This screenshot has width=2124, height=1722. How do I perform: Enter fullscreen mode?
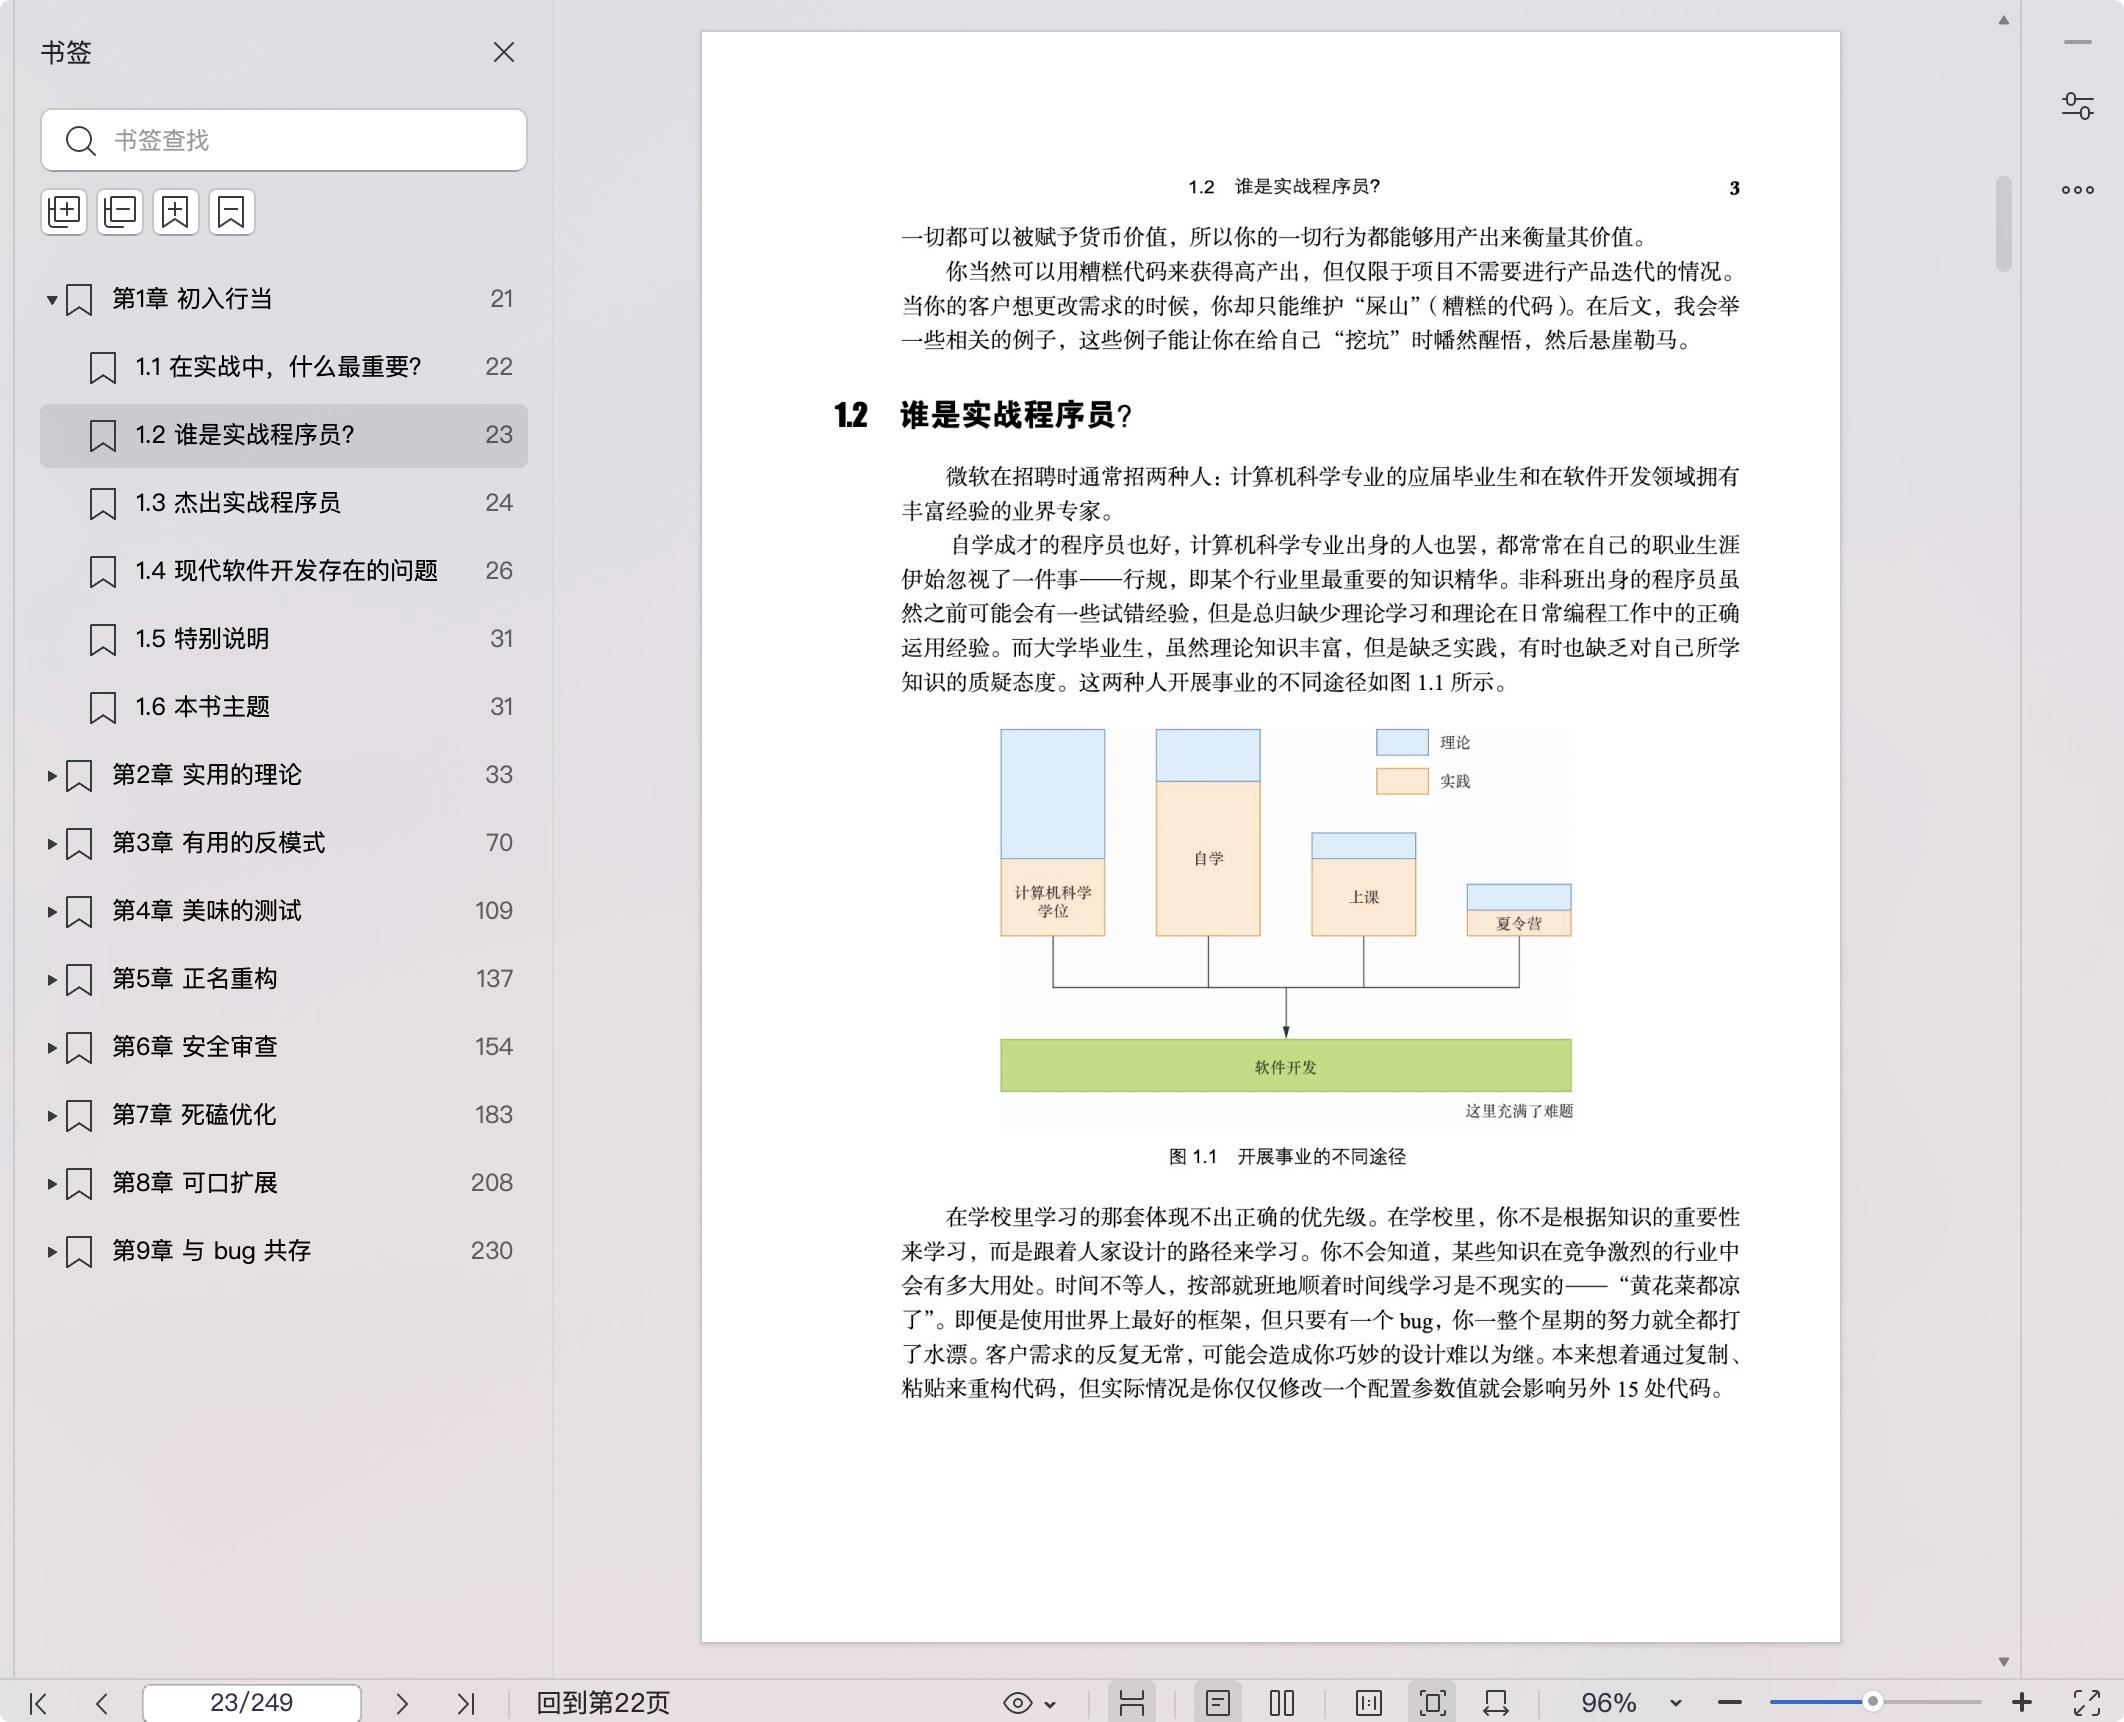pos(2087,1703)
